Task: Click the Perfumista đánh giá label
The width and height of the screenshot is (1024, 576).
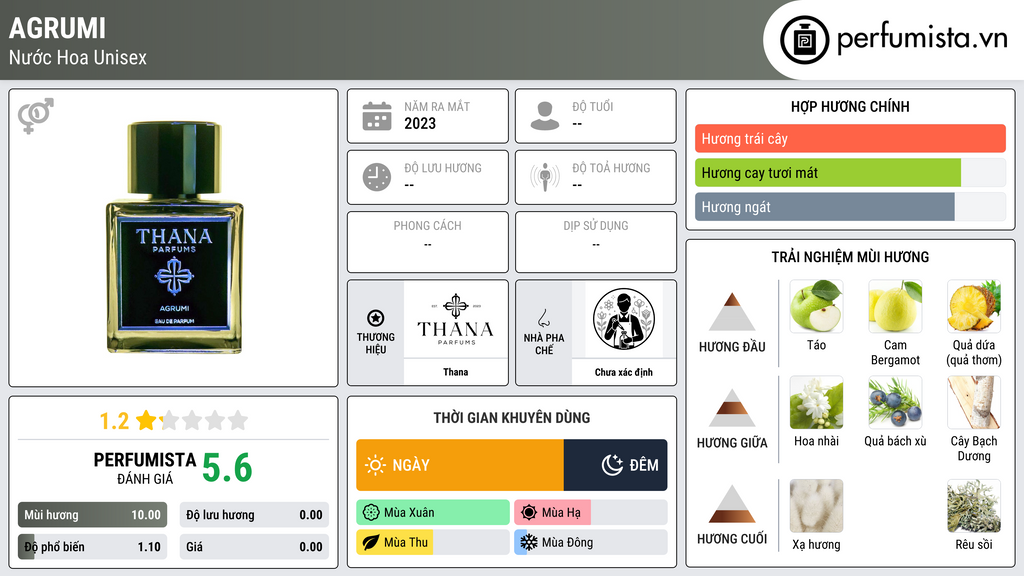Action: tap(145, 468)
